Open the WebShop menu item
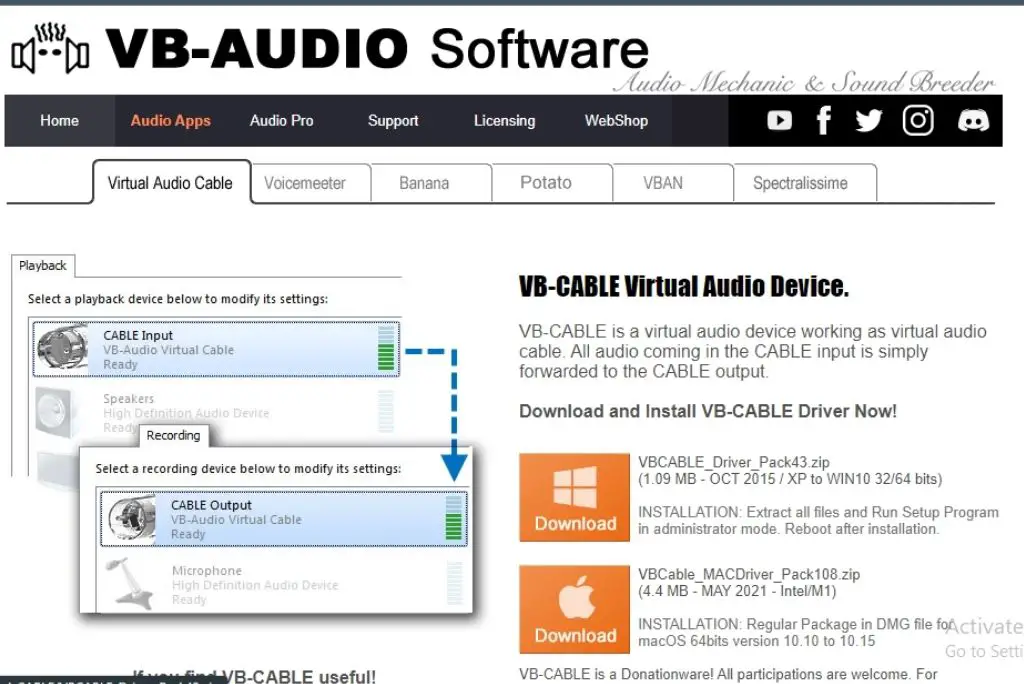The height and width of the screenshot is (684, 1024). 616,120
